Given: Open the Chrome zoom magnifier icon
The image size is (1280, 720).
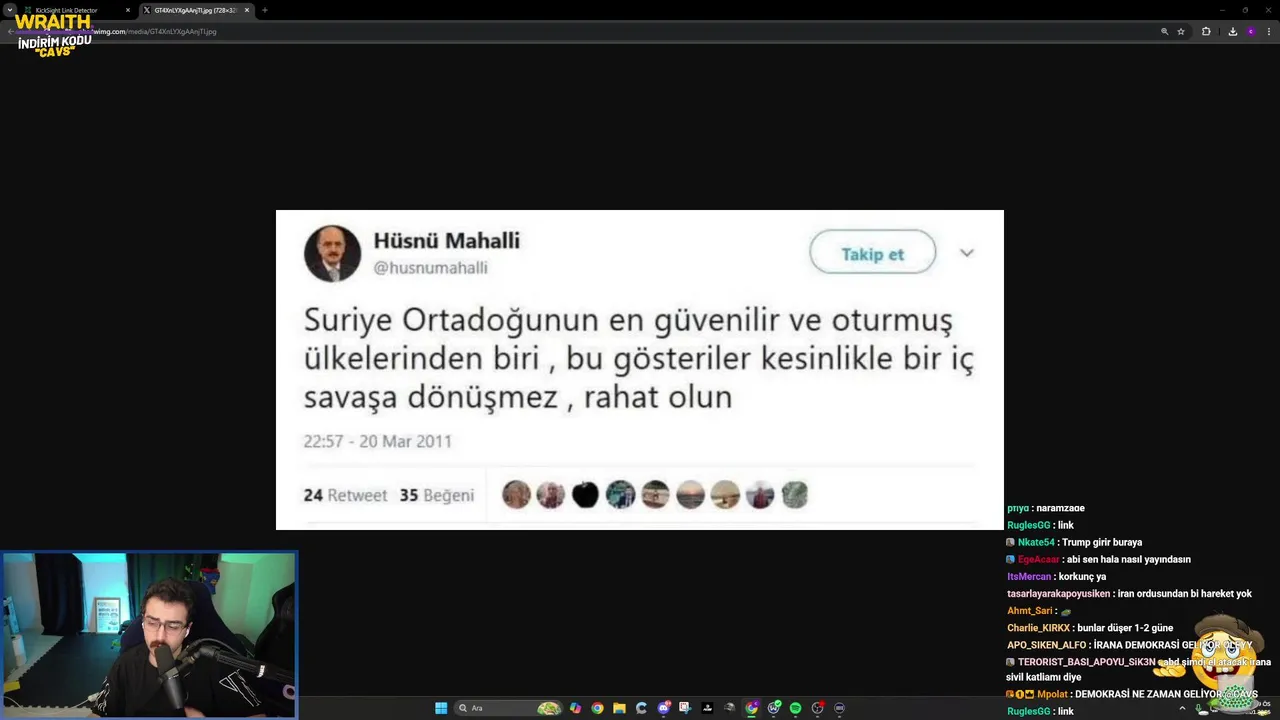Looking at the screenshot, I should point(1164,31).
